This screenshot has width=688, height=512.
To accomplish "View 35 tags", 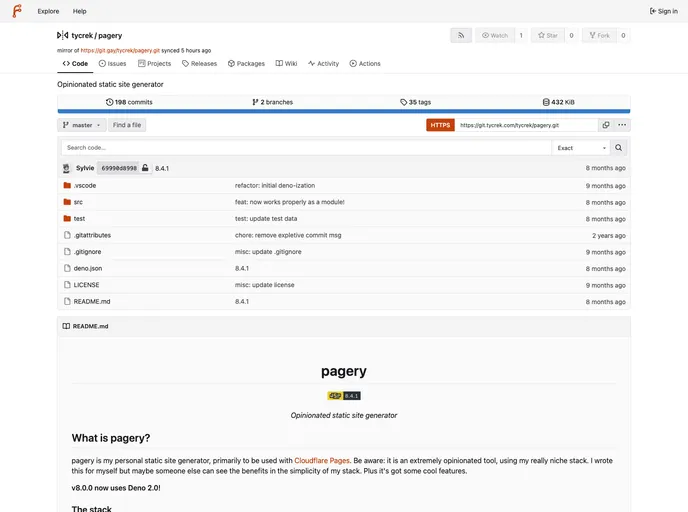I will point(416,102).
